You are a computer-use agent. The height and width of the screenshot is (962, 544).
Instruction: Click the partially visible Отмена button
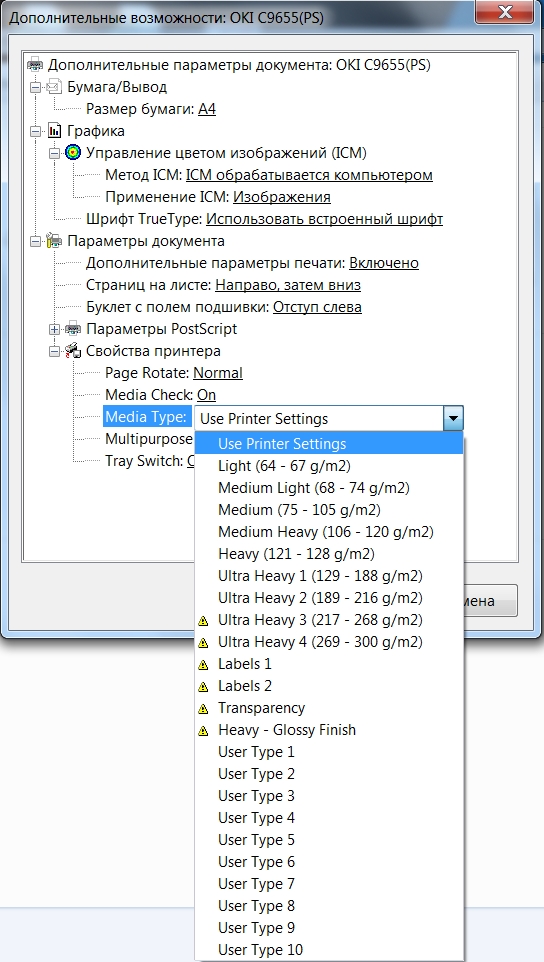491,601
